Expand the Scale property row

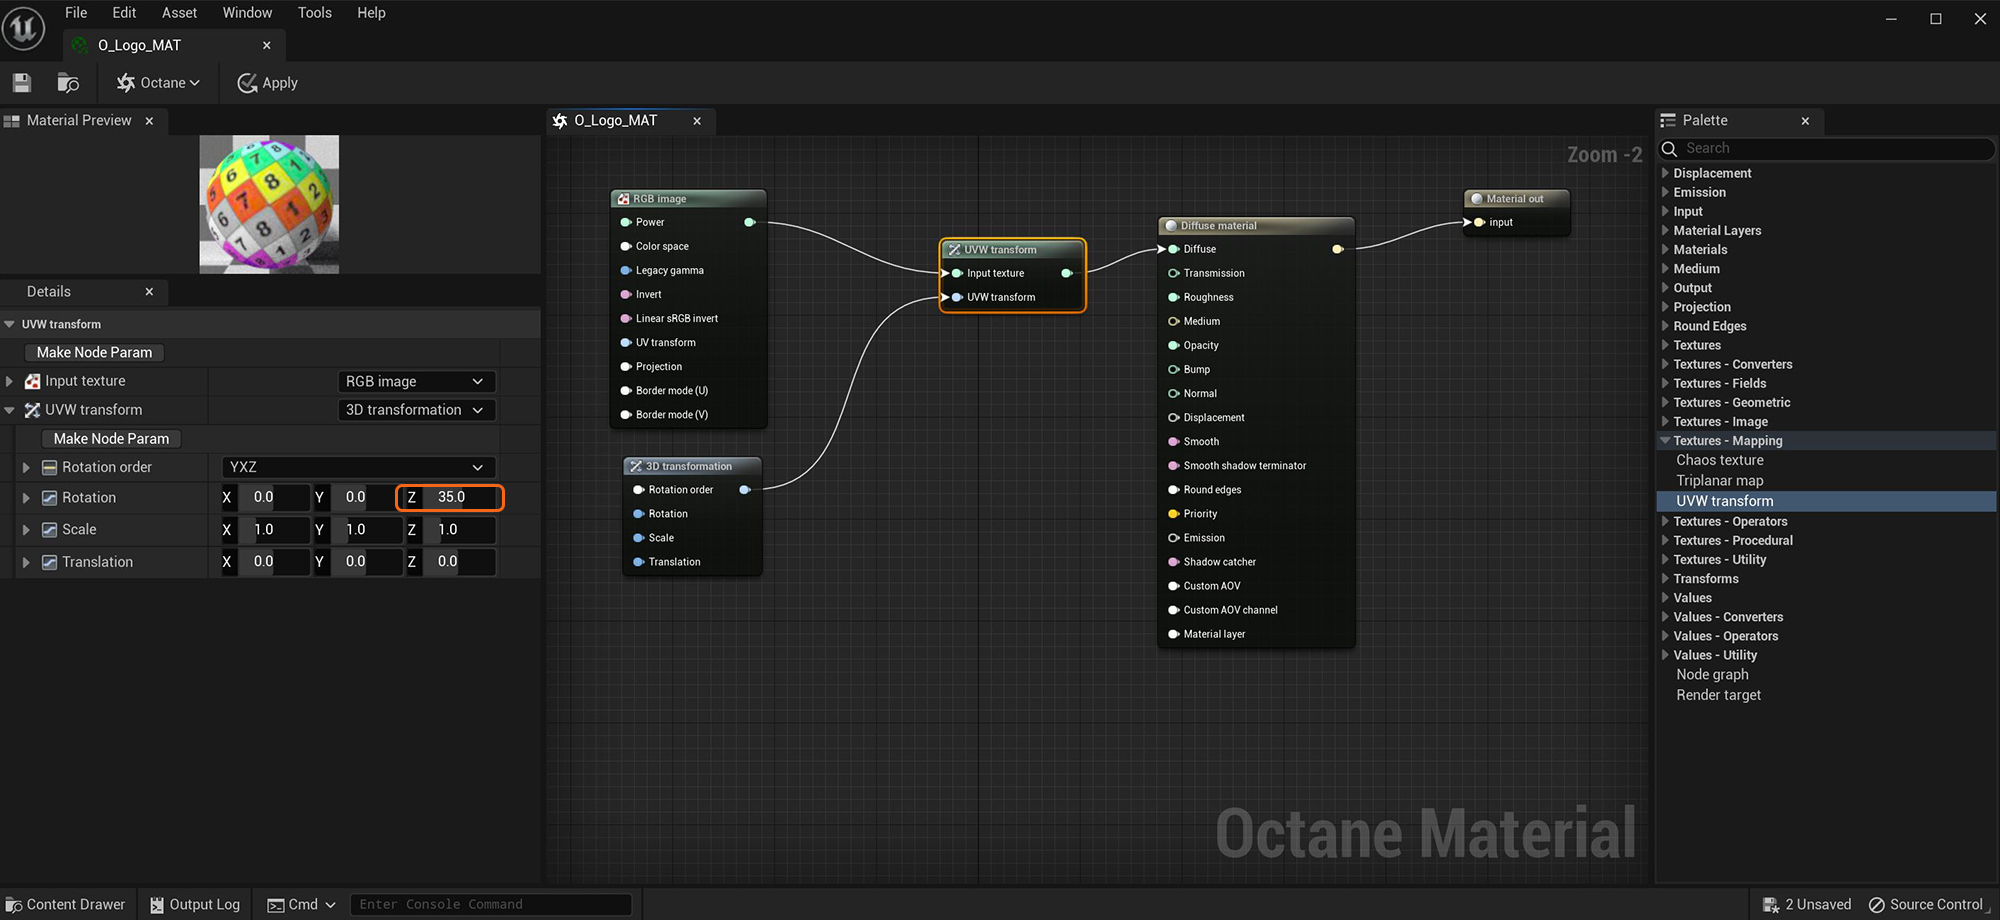pos(26,529)
